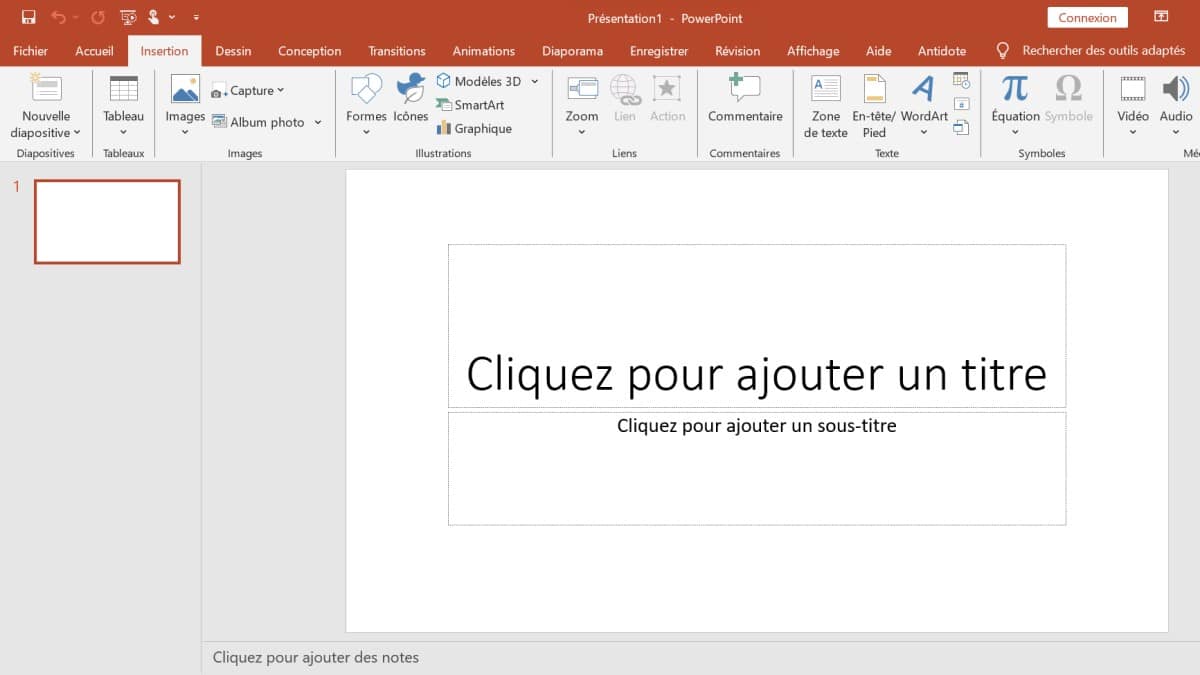Select slide 1 thumbnail

[x=107, y=221]
